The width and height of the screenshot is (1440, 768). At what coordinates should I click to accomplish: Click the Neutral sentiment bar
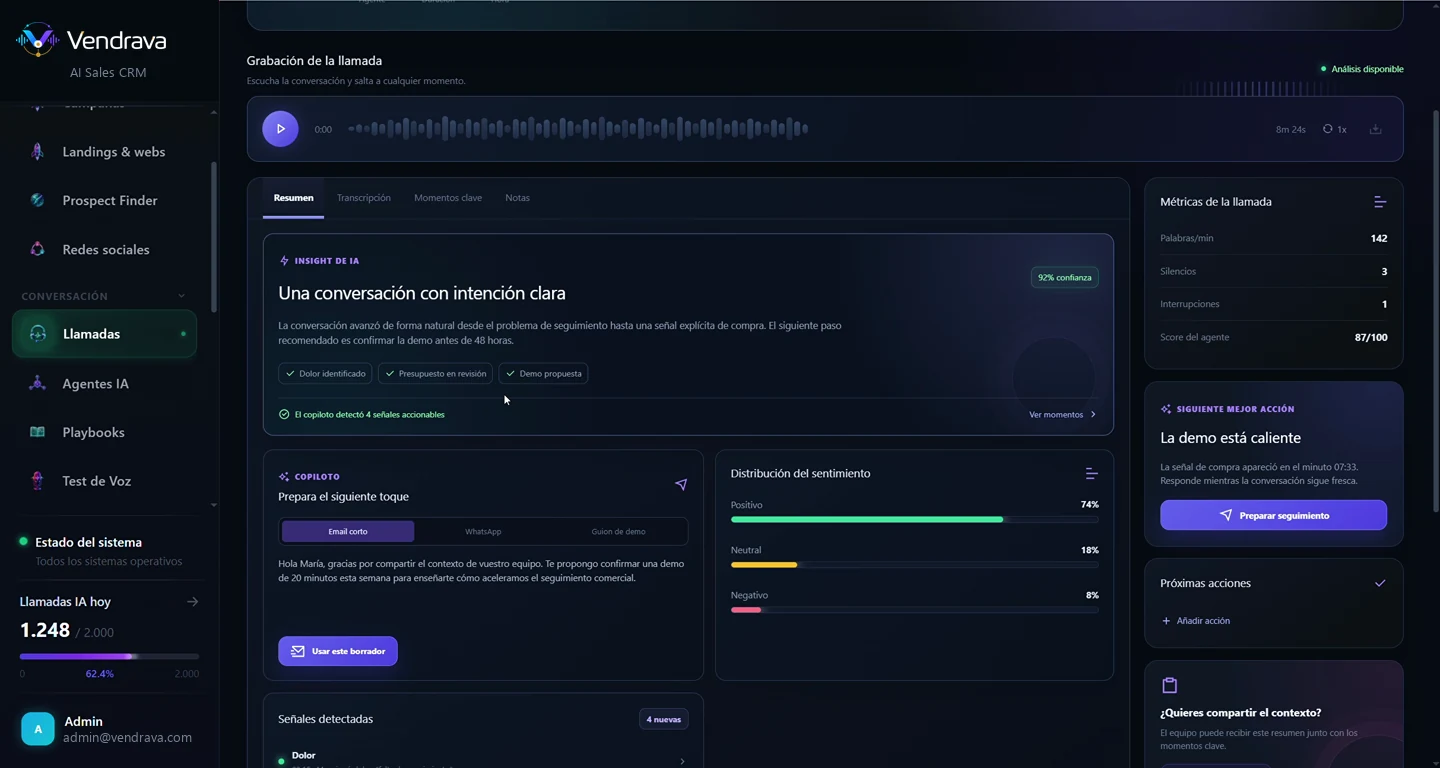(914, 565)
